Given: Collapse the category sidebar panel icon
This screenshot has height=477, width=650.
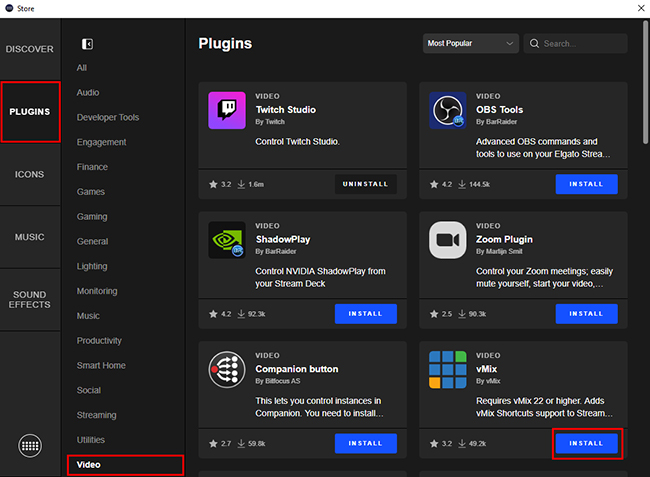Looking at the screenshot, I should pyautogui.click(x=88, y=44).
